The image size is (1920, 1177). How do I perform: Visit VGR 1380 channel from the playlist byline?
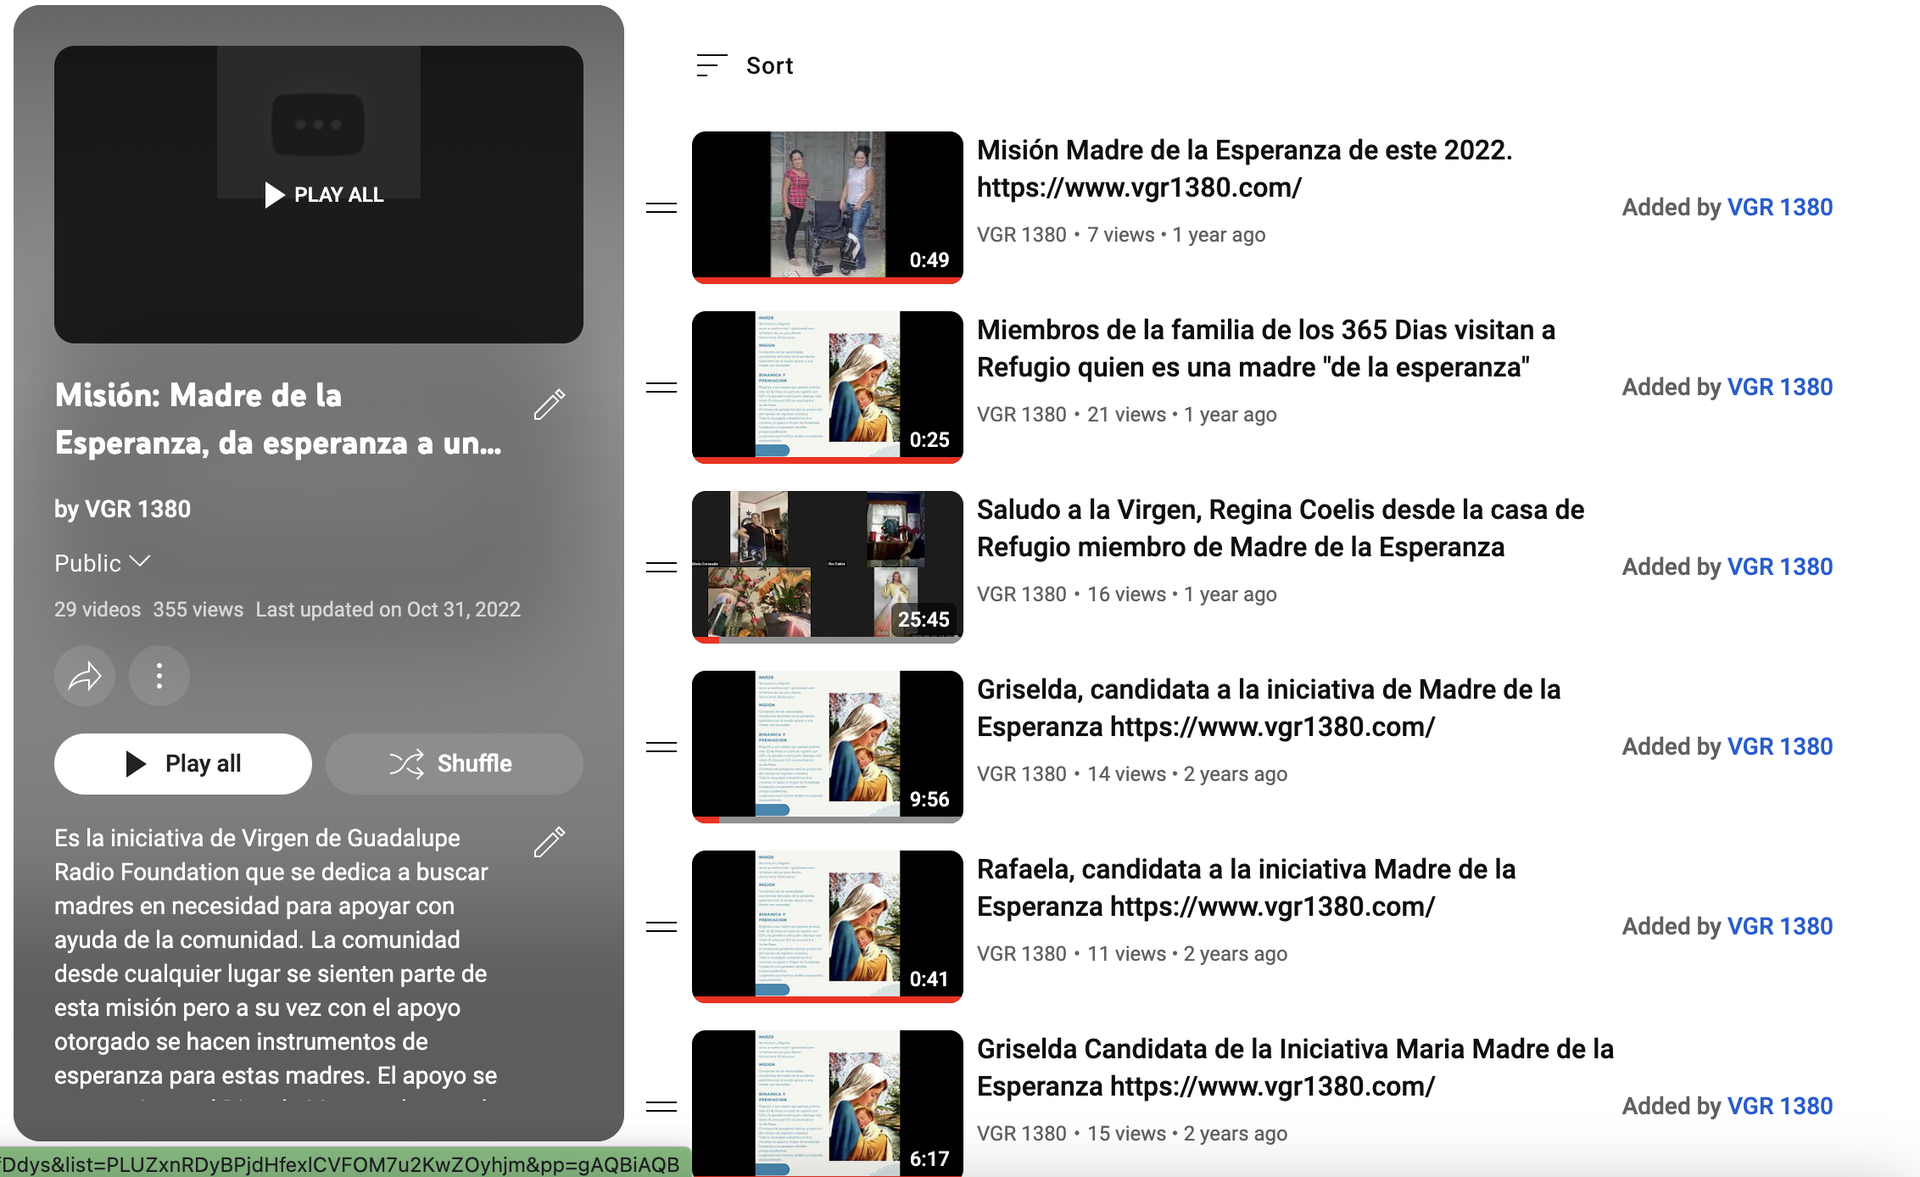click(x=137, y=510)
